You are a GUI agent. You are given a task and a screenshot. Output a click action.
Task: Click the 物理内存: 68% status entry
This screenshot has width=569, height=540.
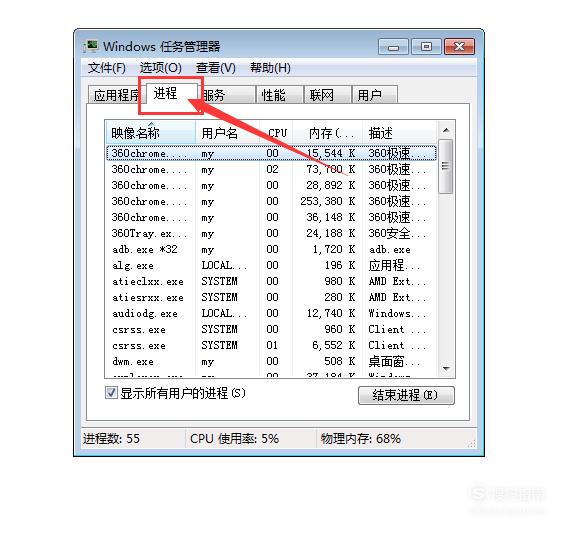[x=361, y=439]
